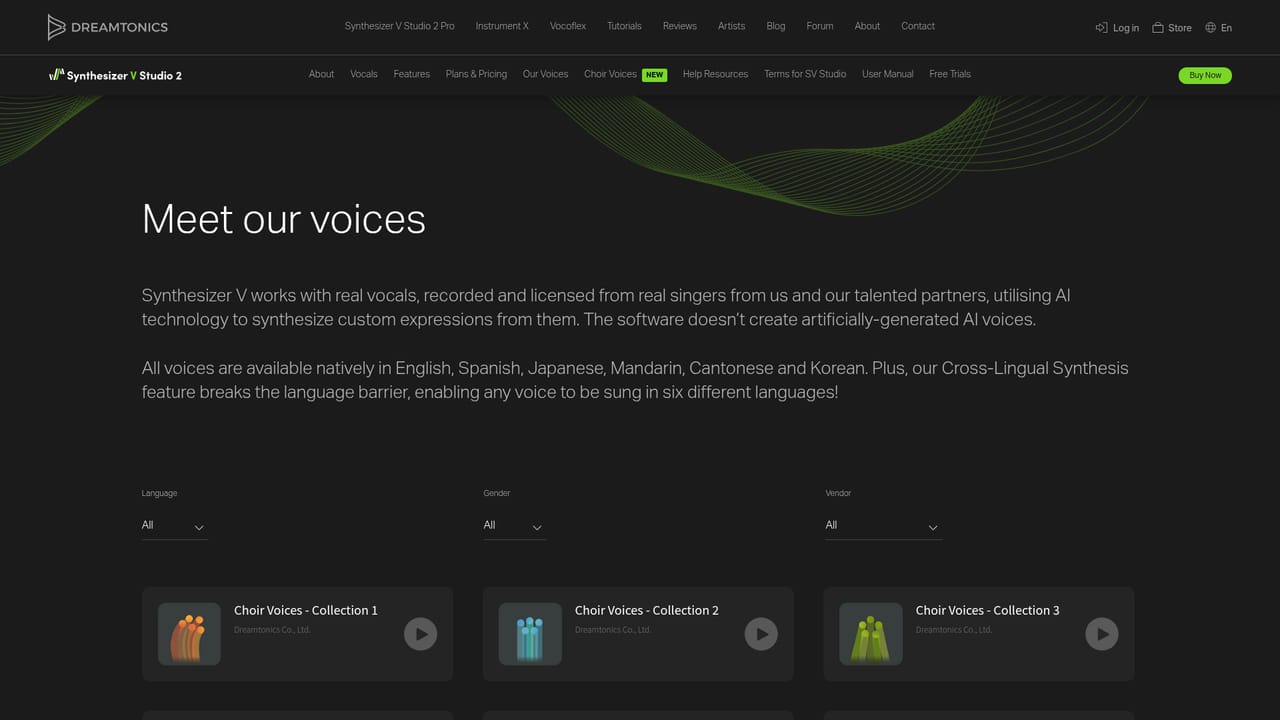Go to the Contact page
Viewport: 1280px width, 720px height.
point(918,26)
